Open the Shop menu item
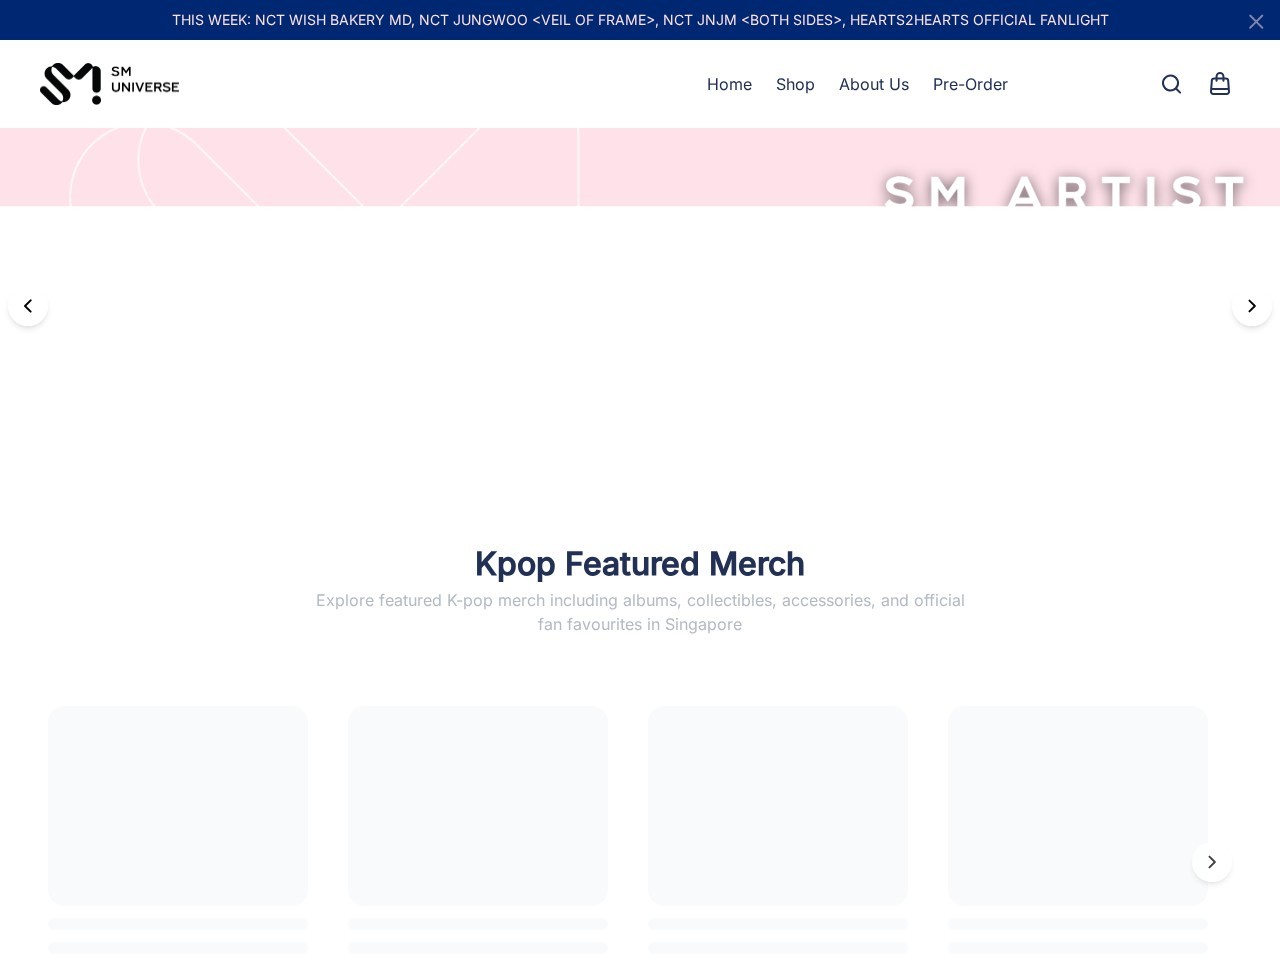The image size is (1280, 960). coord(795,84)
